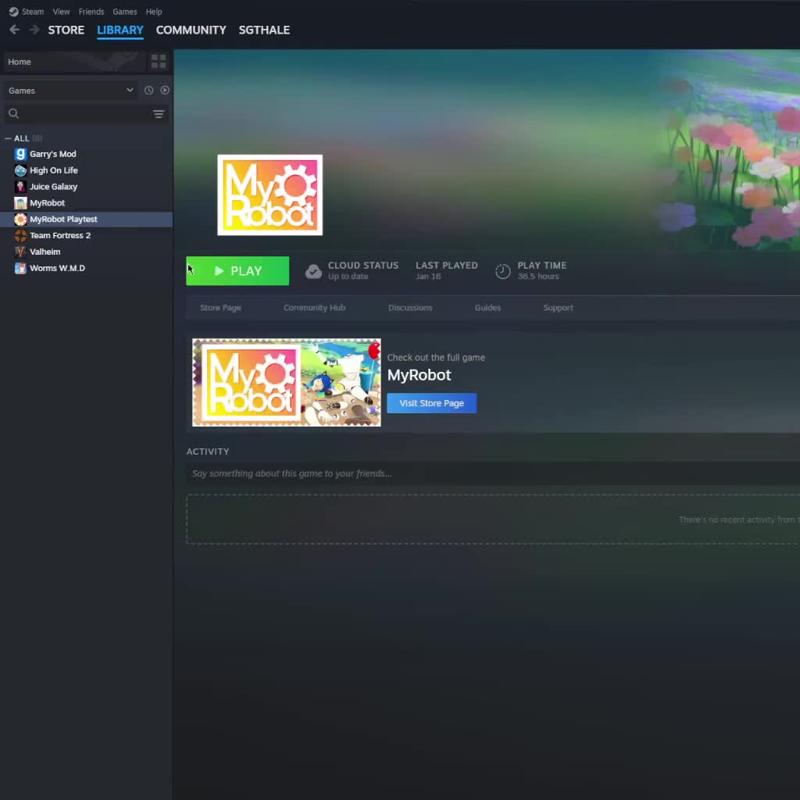Screen dimensions: 800x800
Task: Click the ready-to-play filter icon
Action: point(164,90)
